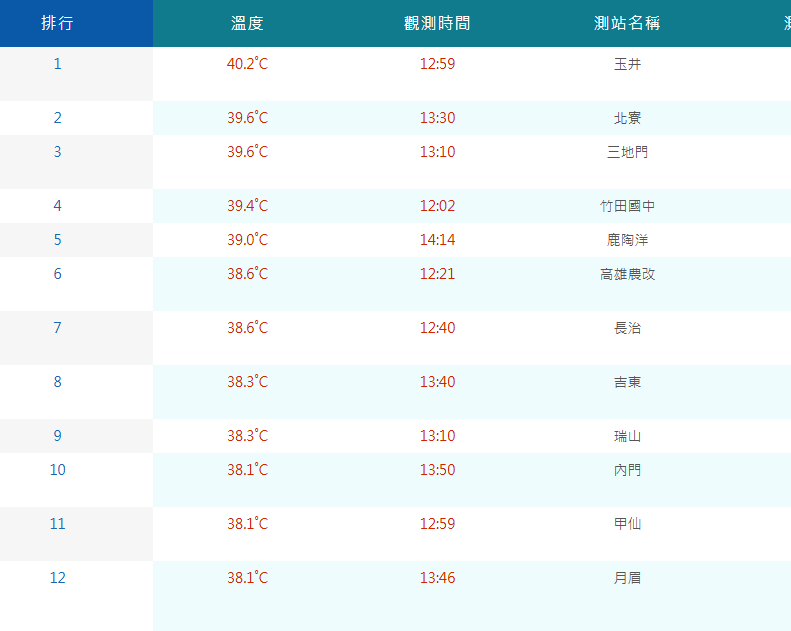This screenshot has height=631, width=791.
Task: Click observation time 14:14
Action: [x=437, y=239]
